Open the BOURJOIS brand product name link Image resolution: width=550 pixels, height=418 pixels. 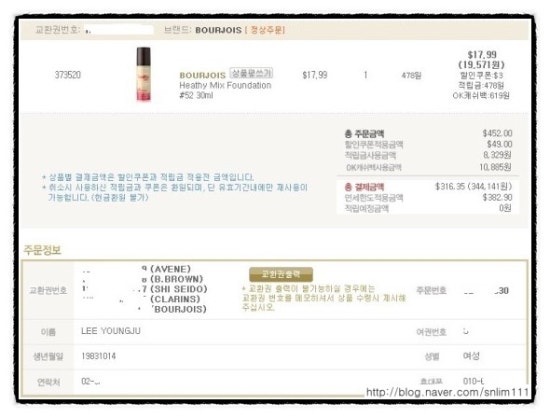tap(202, 75)
